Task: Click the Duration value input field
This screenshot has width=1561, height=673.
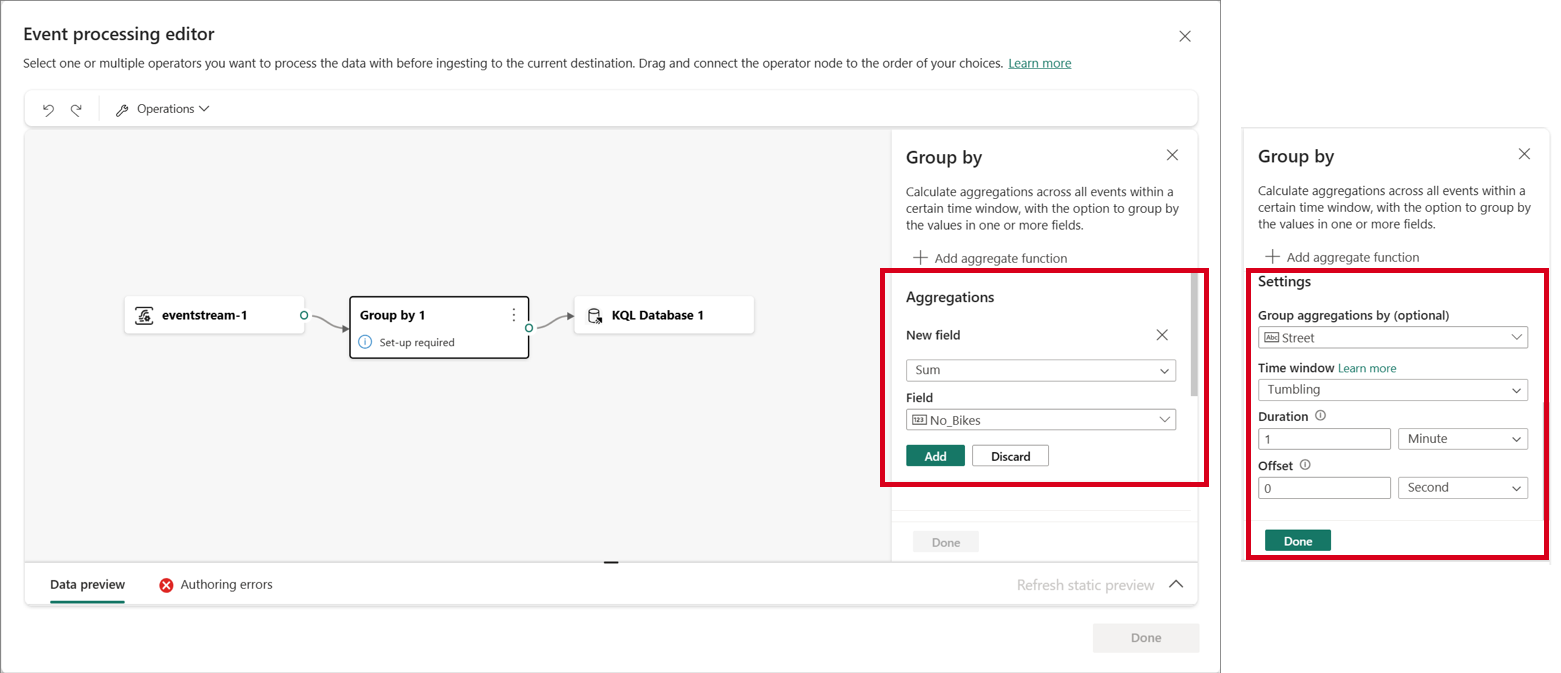Action: [x=1324, y=439]
